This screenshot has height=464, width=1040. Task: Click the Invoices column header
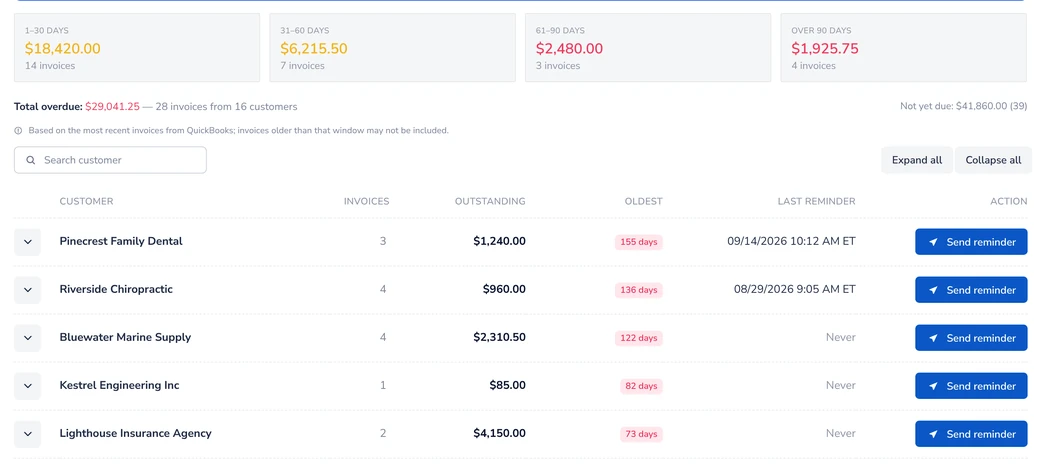pos(366,201)
